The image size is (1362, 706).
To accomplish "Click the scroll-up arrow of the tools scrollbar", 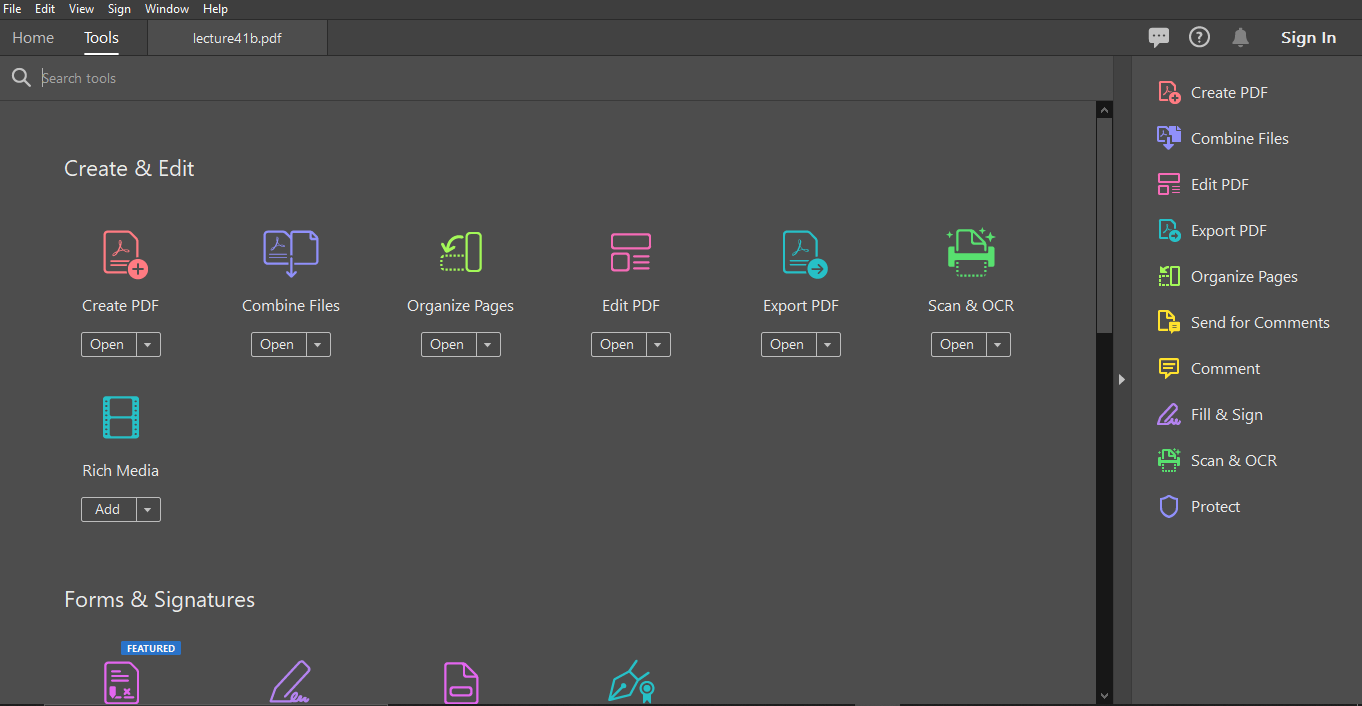I will pos(1104,110).
